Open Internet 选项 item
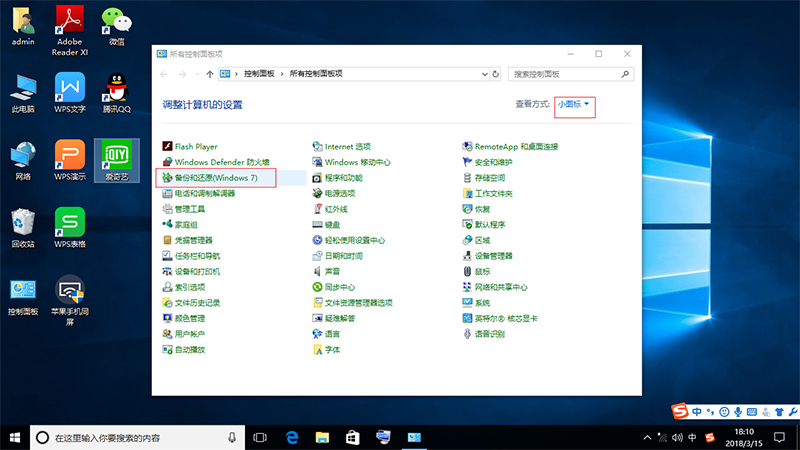 (x=341, y=146)
